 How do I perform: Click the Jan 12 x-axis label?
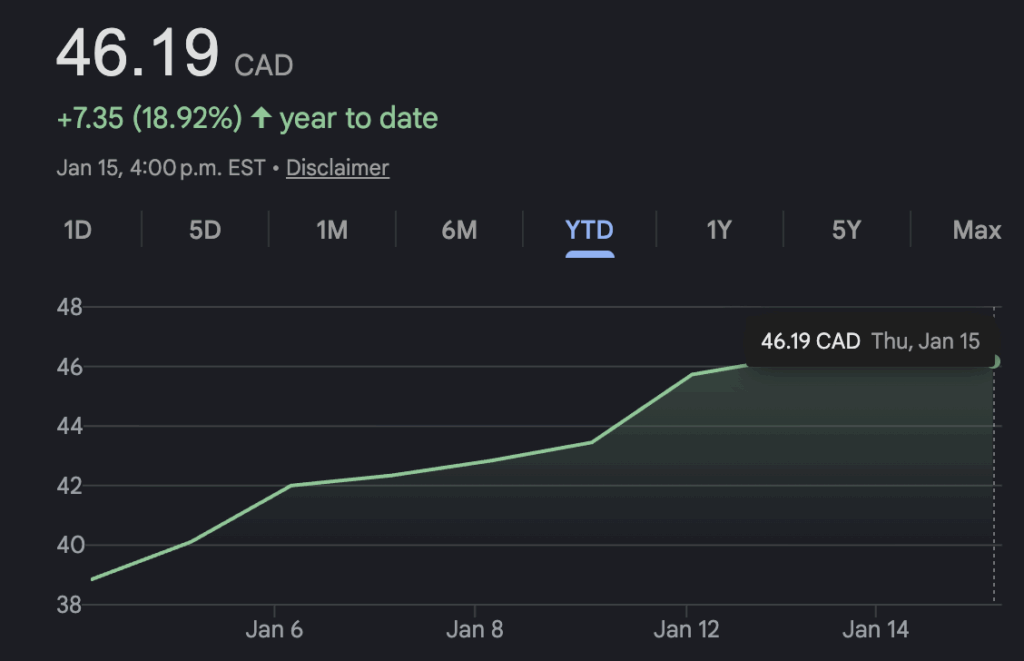(x=686, y=630)
